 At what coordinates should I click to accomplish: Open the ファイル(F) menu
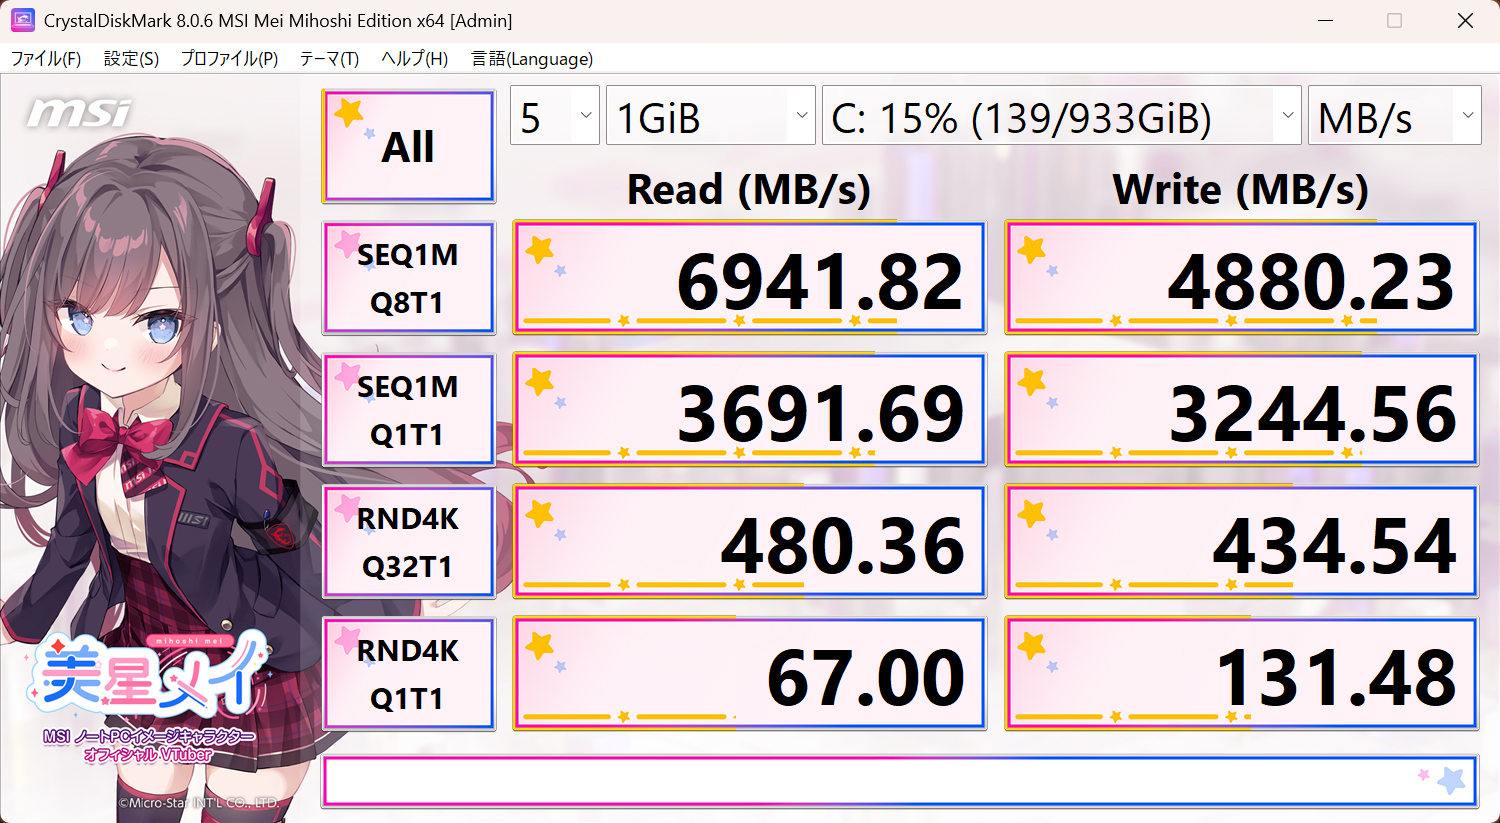(x=46, y=58)
